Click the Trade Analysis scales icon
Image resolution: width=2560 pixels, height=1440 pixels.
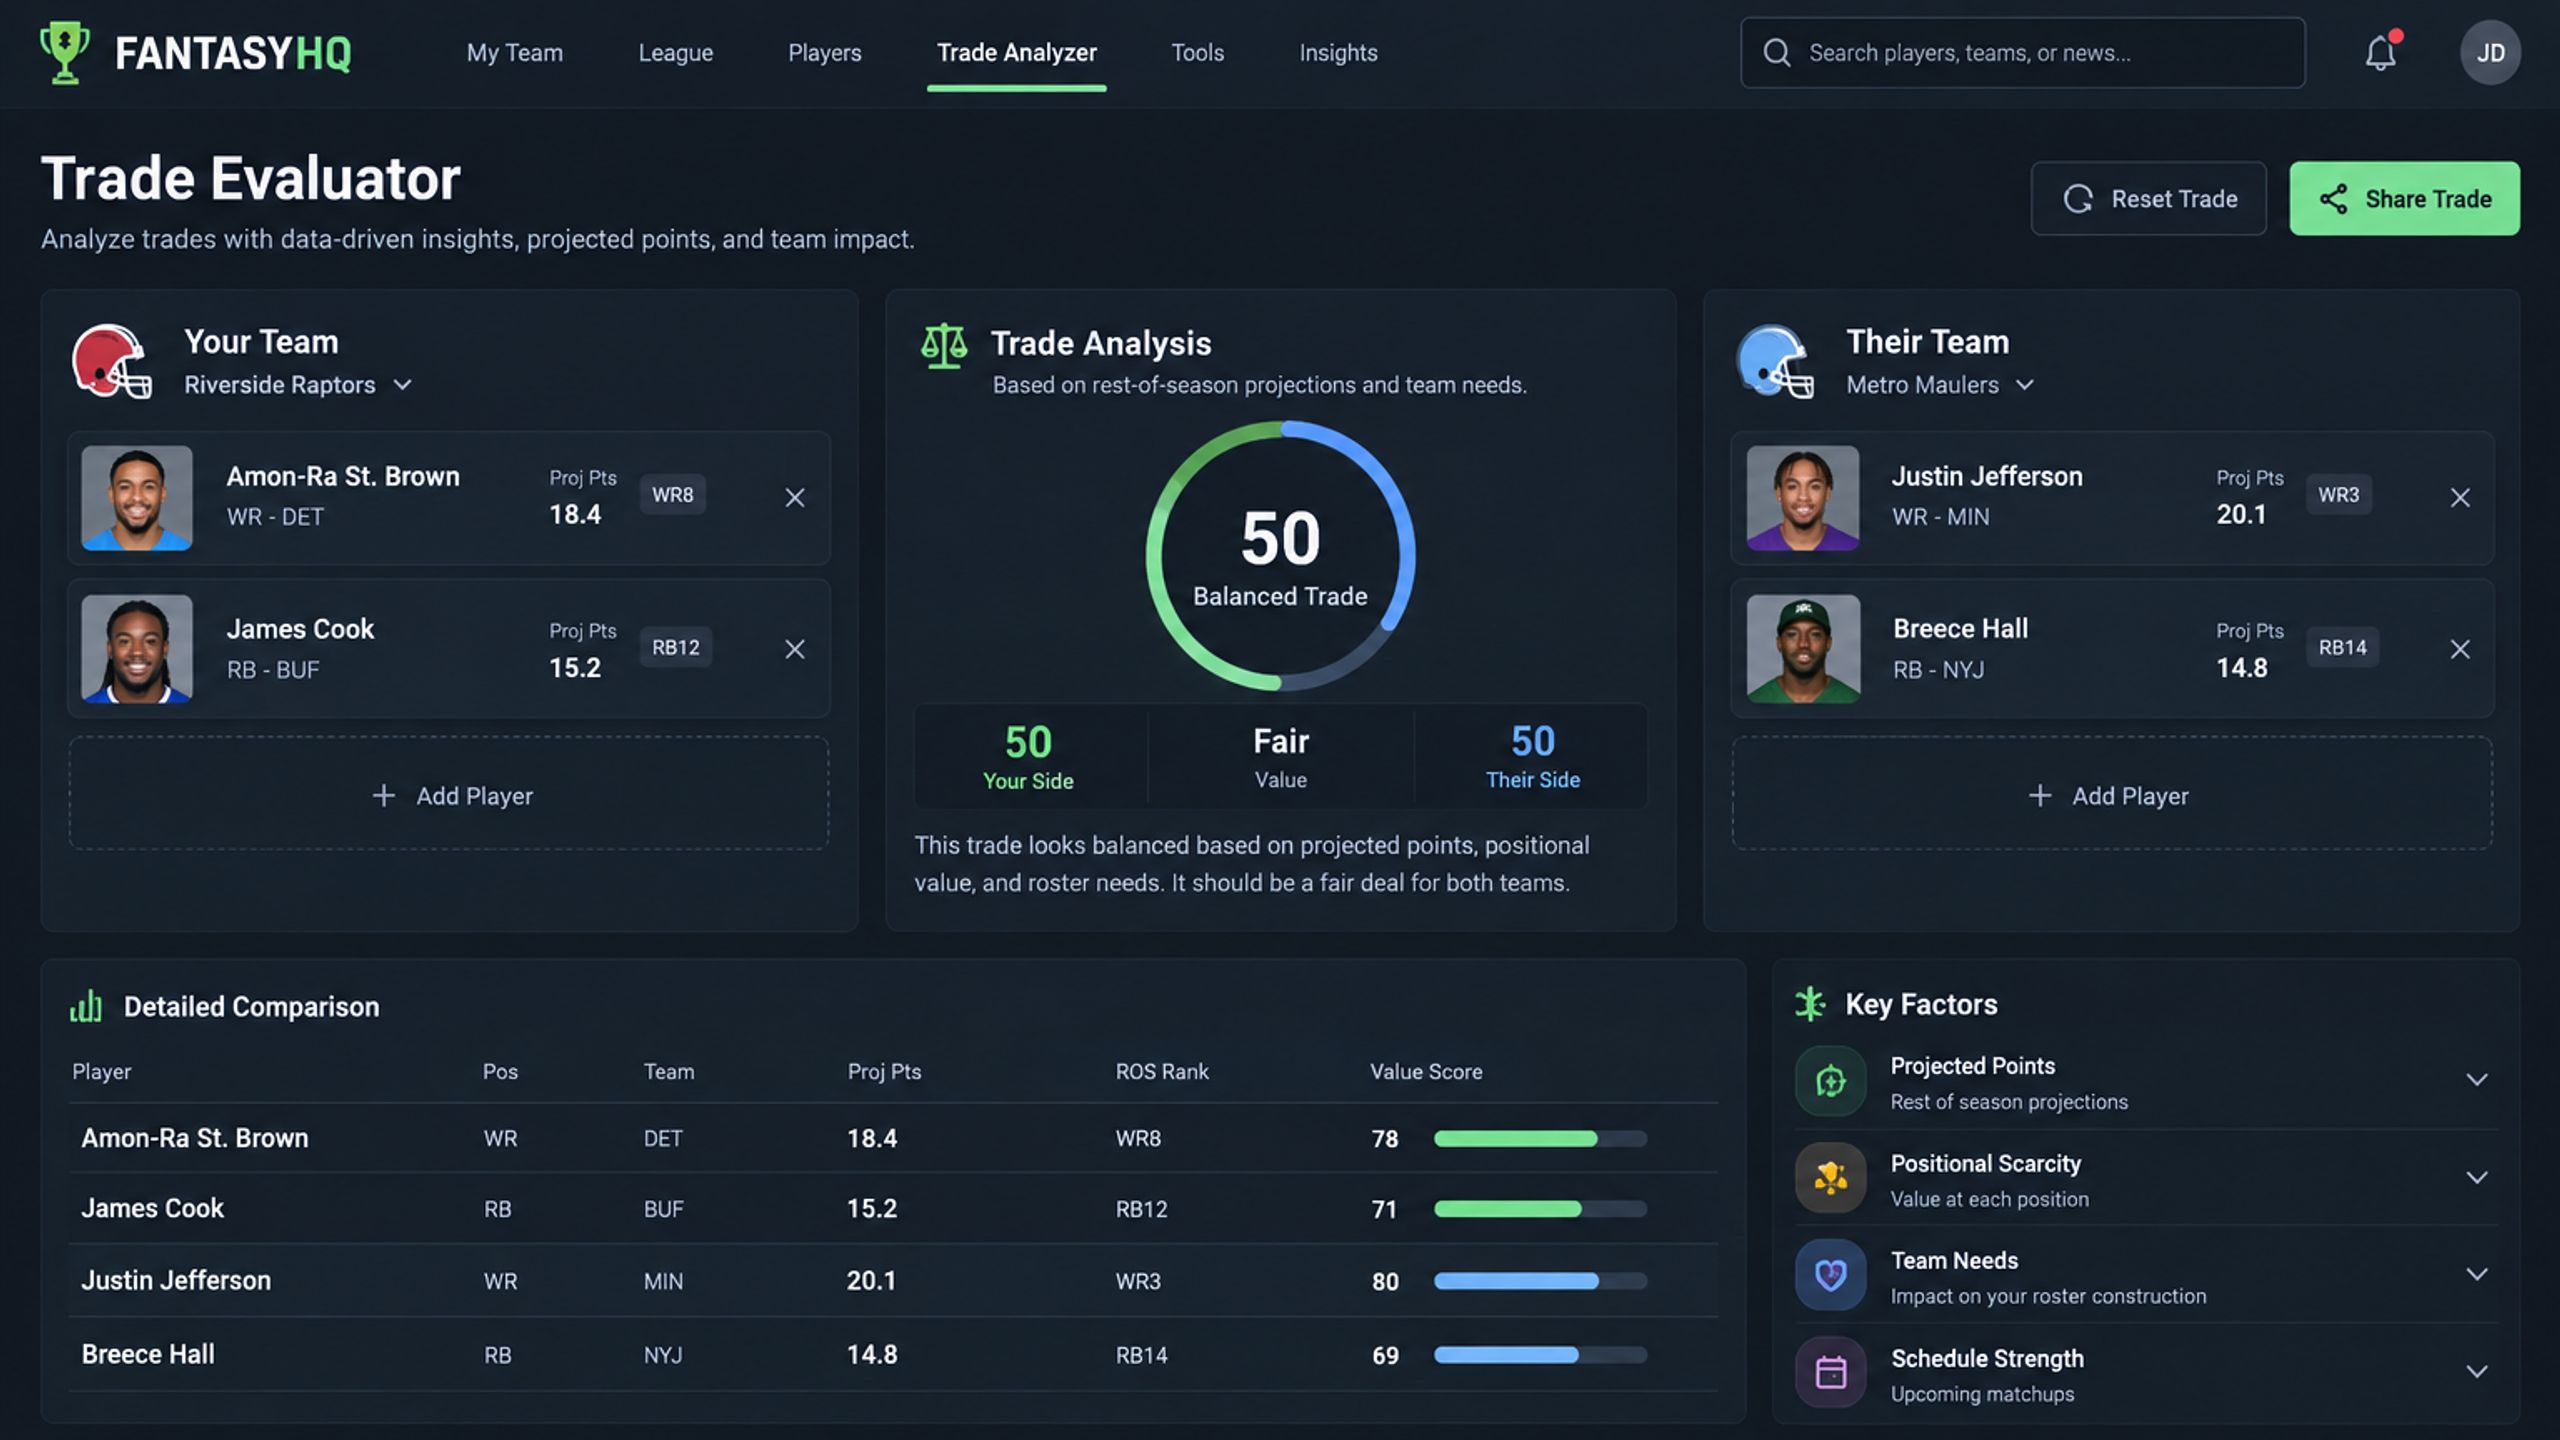click(944, 346)
